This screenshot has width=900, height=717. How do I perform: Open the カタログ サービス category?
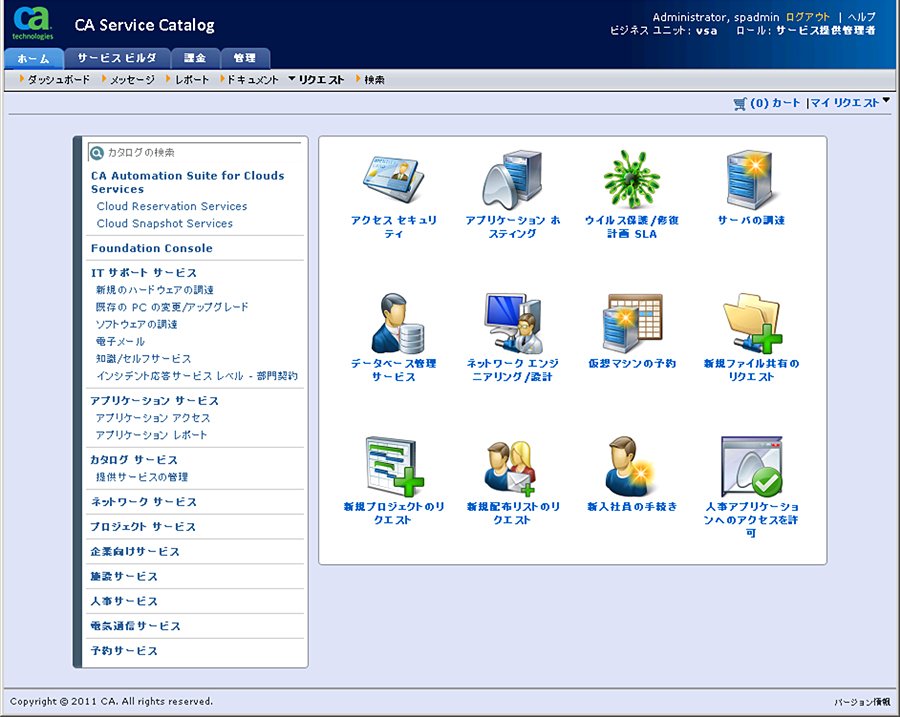tap(133, 460)
